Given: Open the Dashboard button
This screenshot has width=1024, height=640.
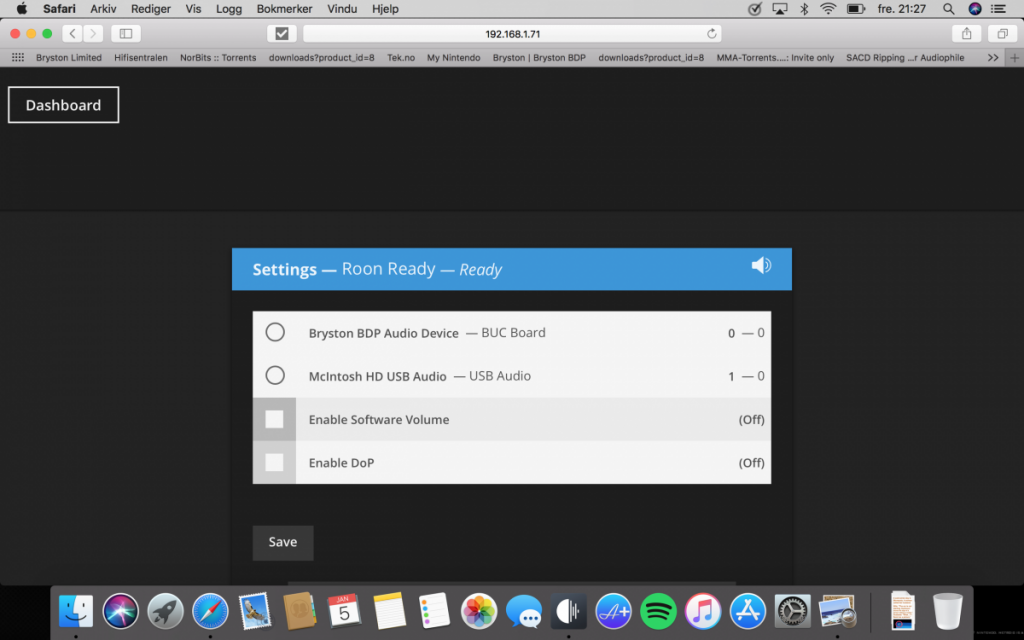Looking at the screenshot, I should pyautogui.click(x=63, y=104).
